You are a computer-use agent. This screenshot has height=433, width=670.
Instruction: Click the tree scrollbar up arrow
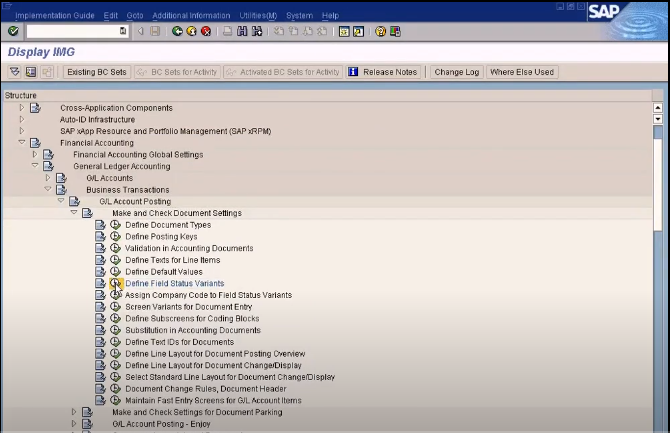[x=658, y=108]
